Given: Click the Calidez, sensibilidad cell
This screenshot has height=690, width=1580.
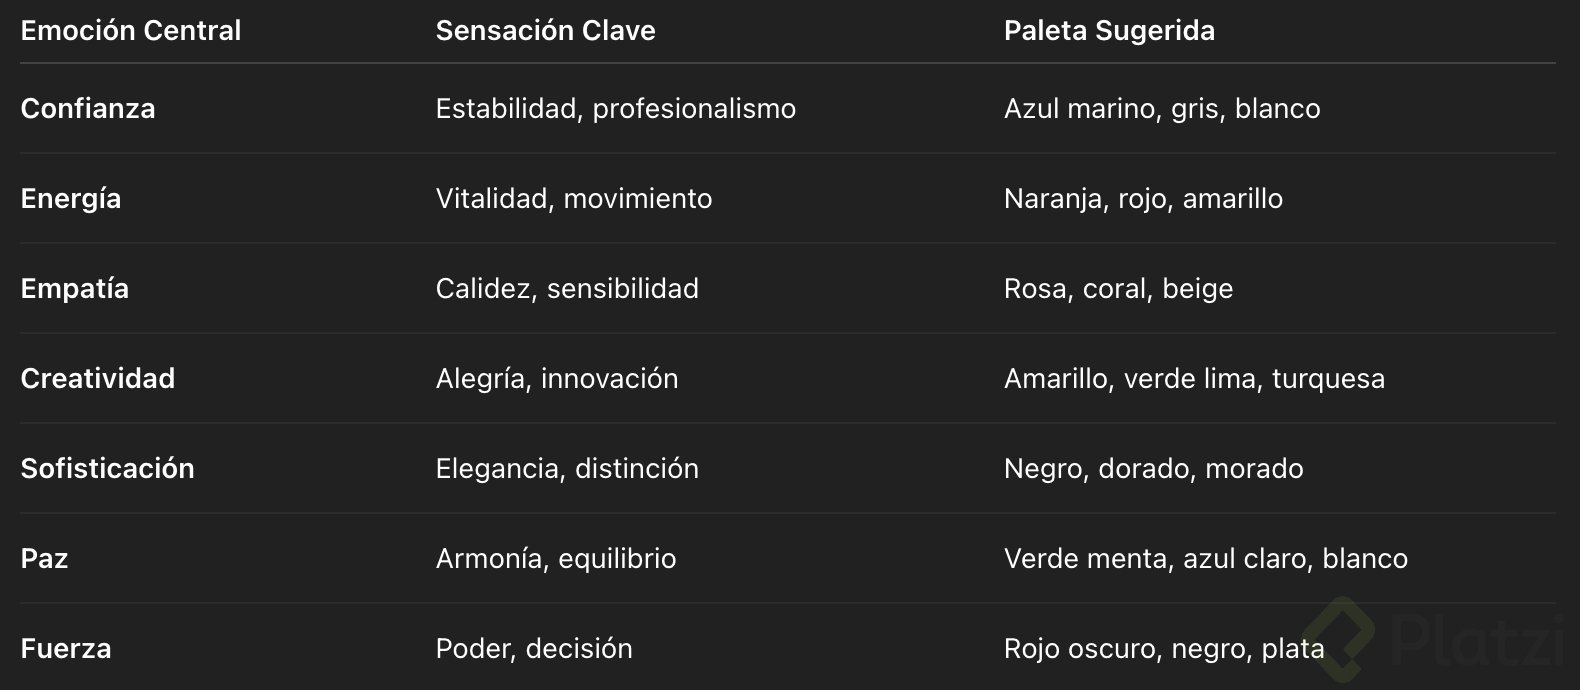Looking at the screenshot, I should point(567,289).
